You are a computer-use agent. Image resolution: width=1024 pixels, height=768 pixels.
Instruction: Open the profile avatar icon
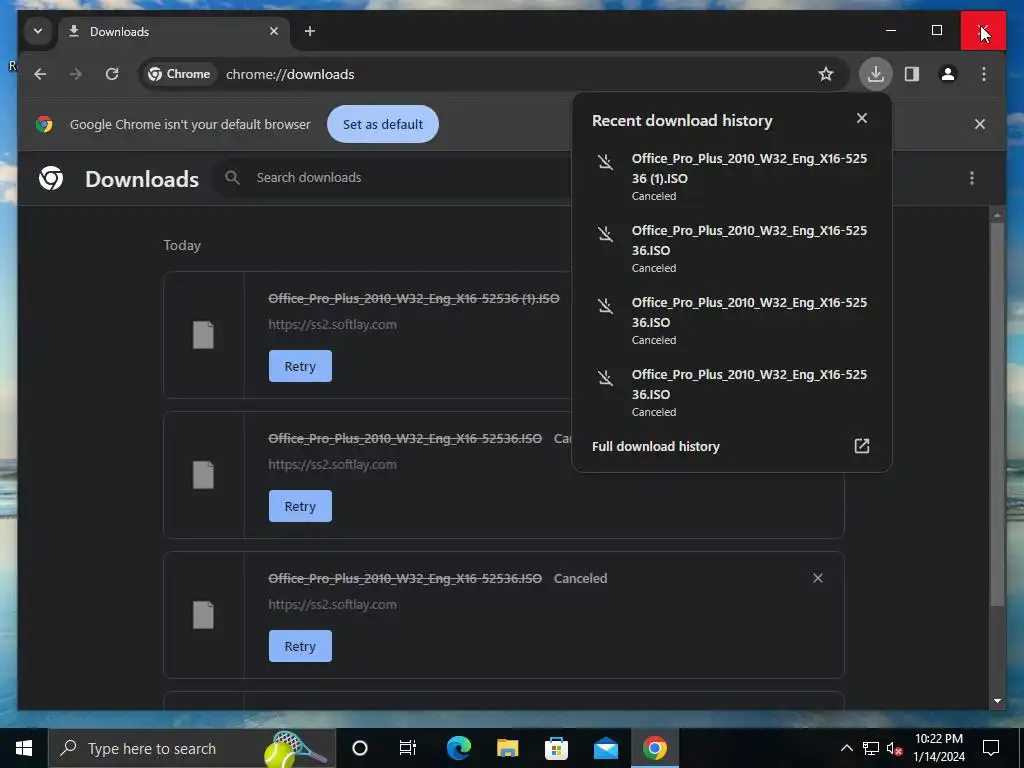[x=948, y=74]
